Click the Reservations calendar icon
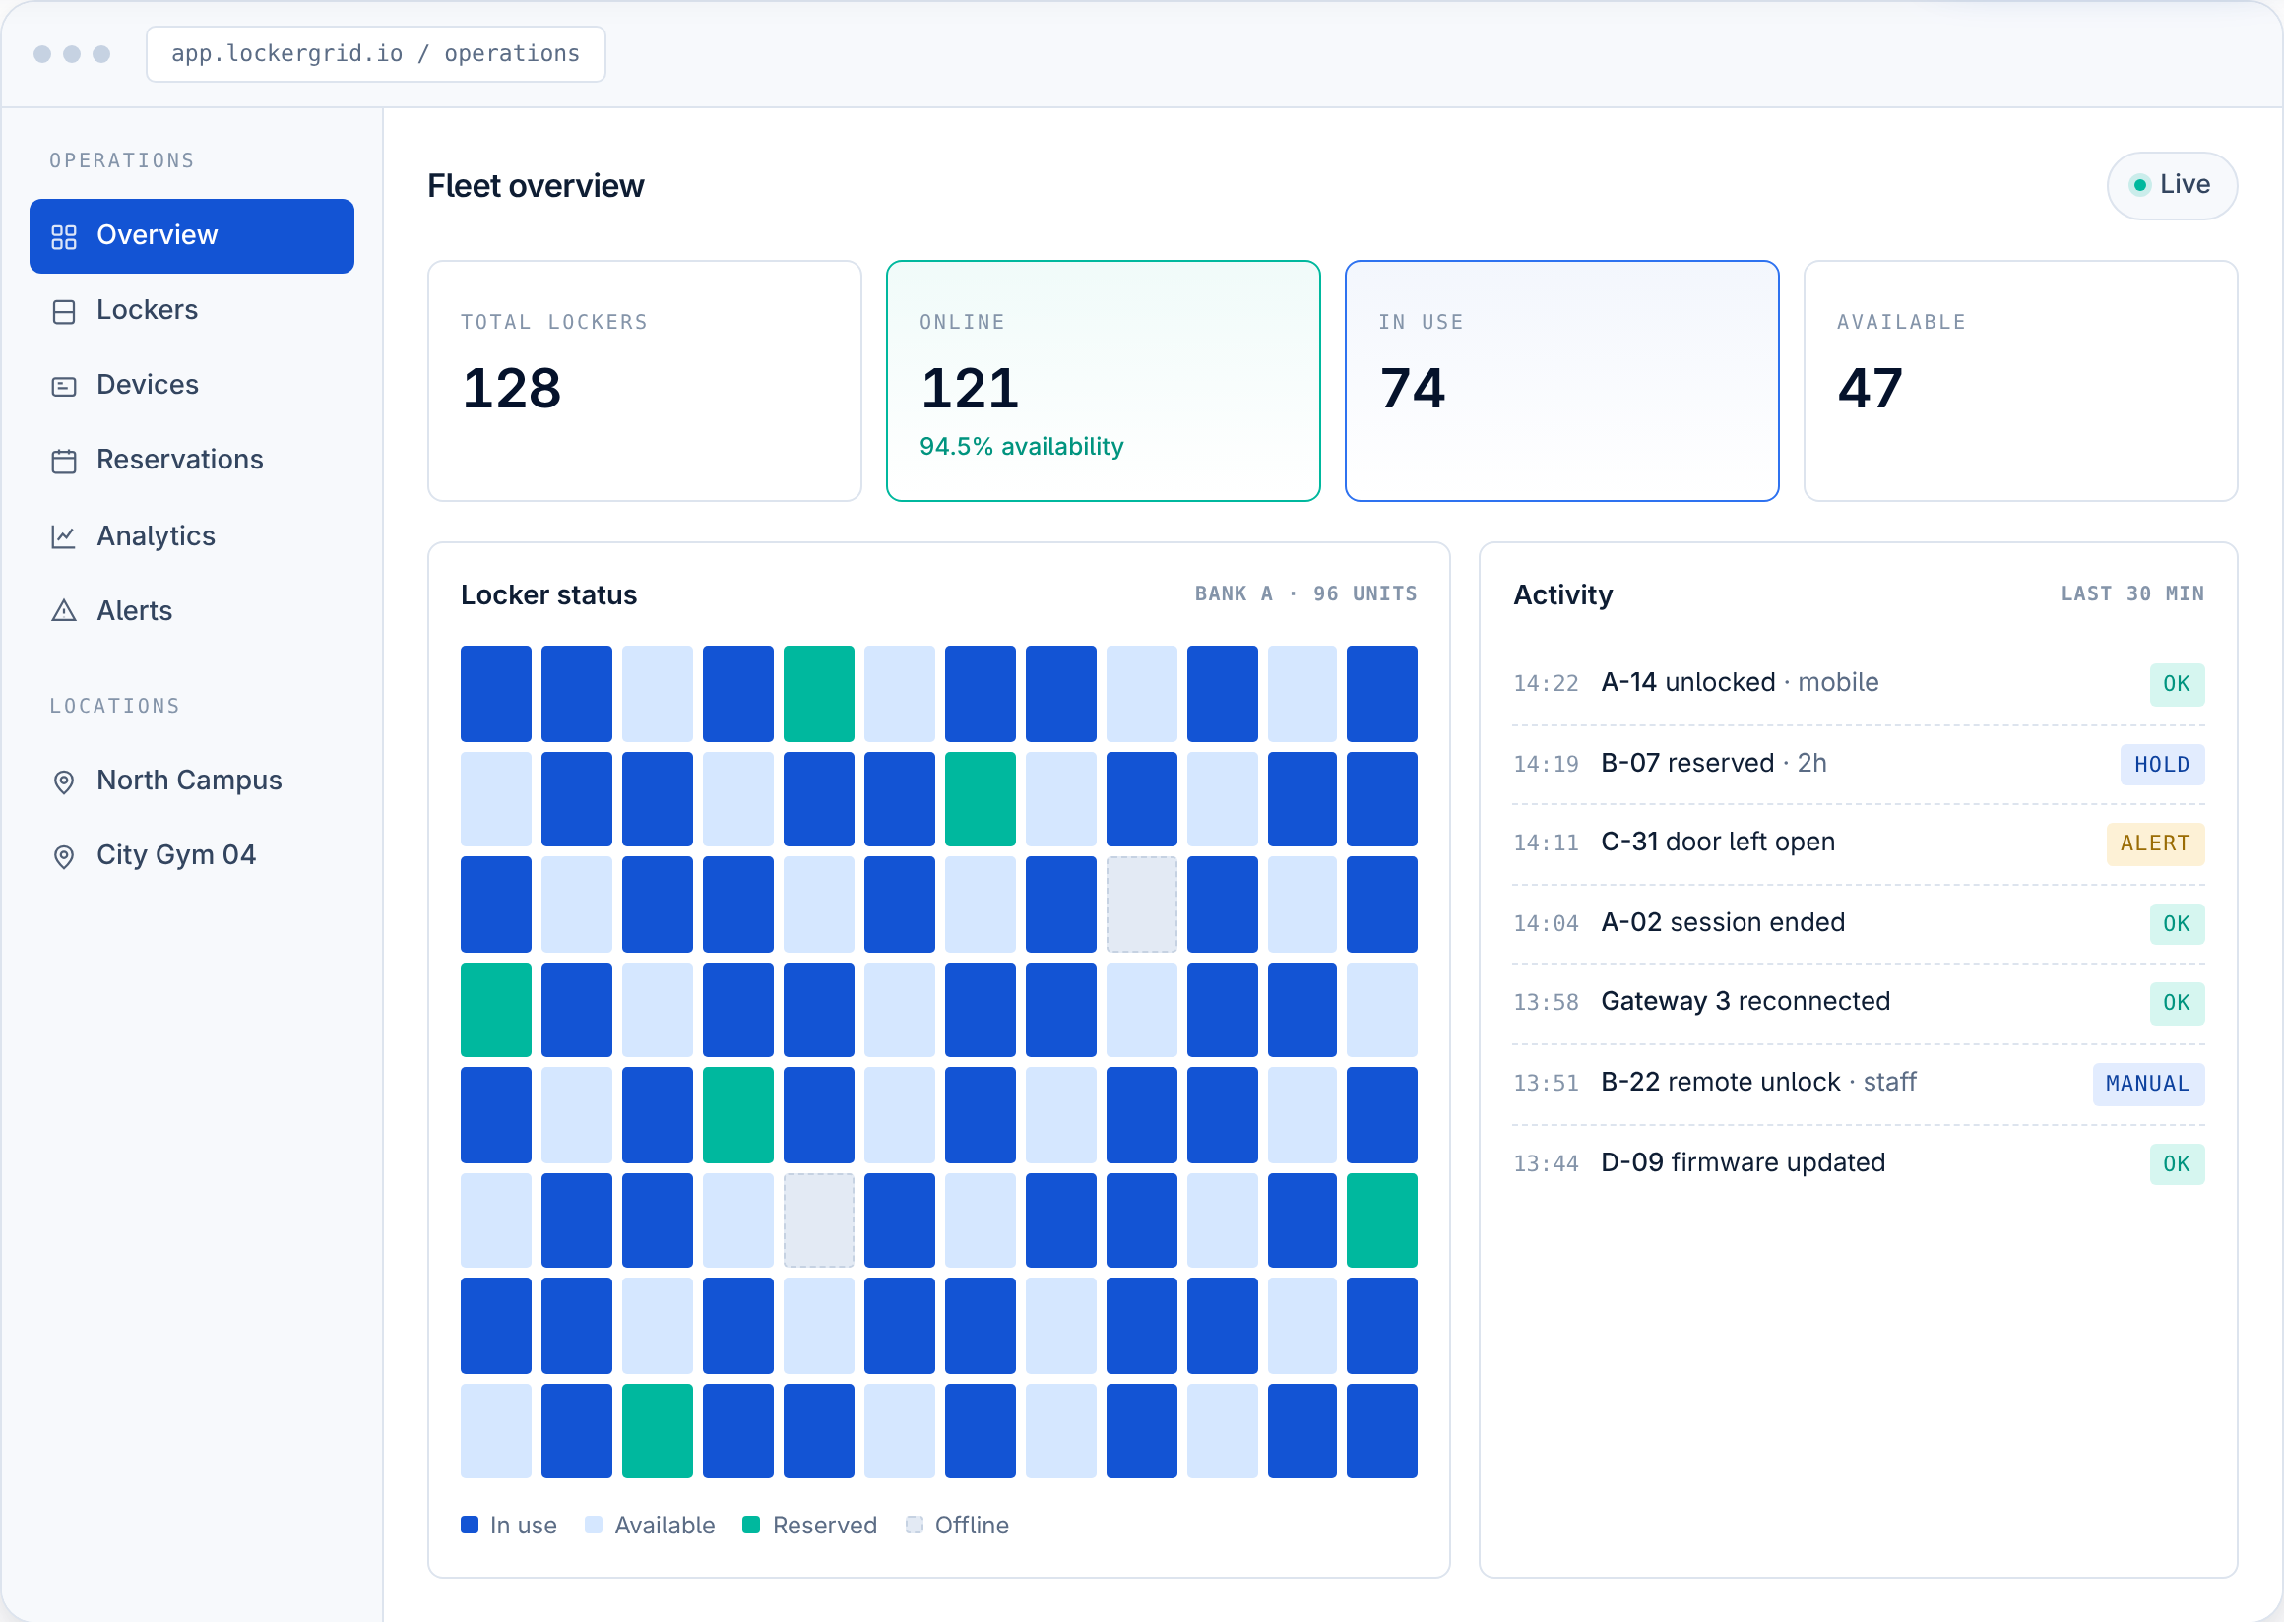The image size is (2284, 1624). 64,461
